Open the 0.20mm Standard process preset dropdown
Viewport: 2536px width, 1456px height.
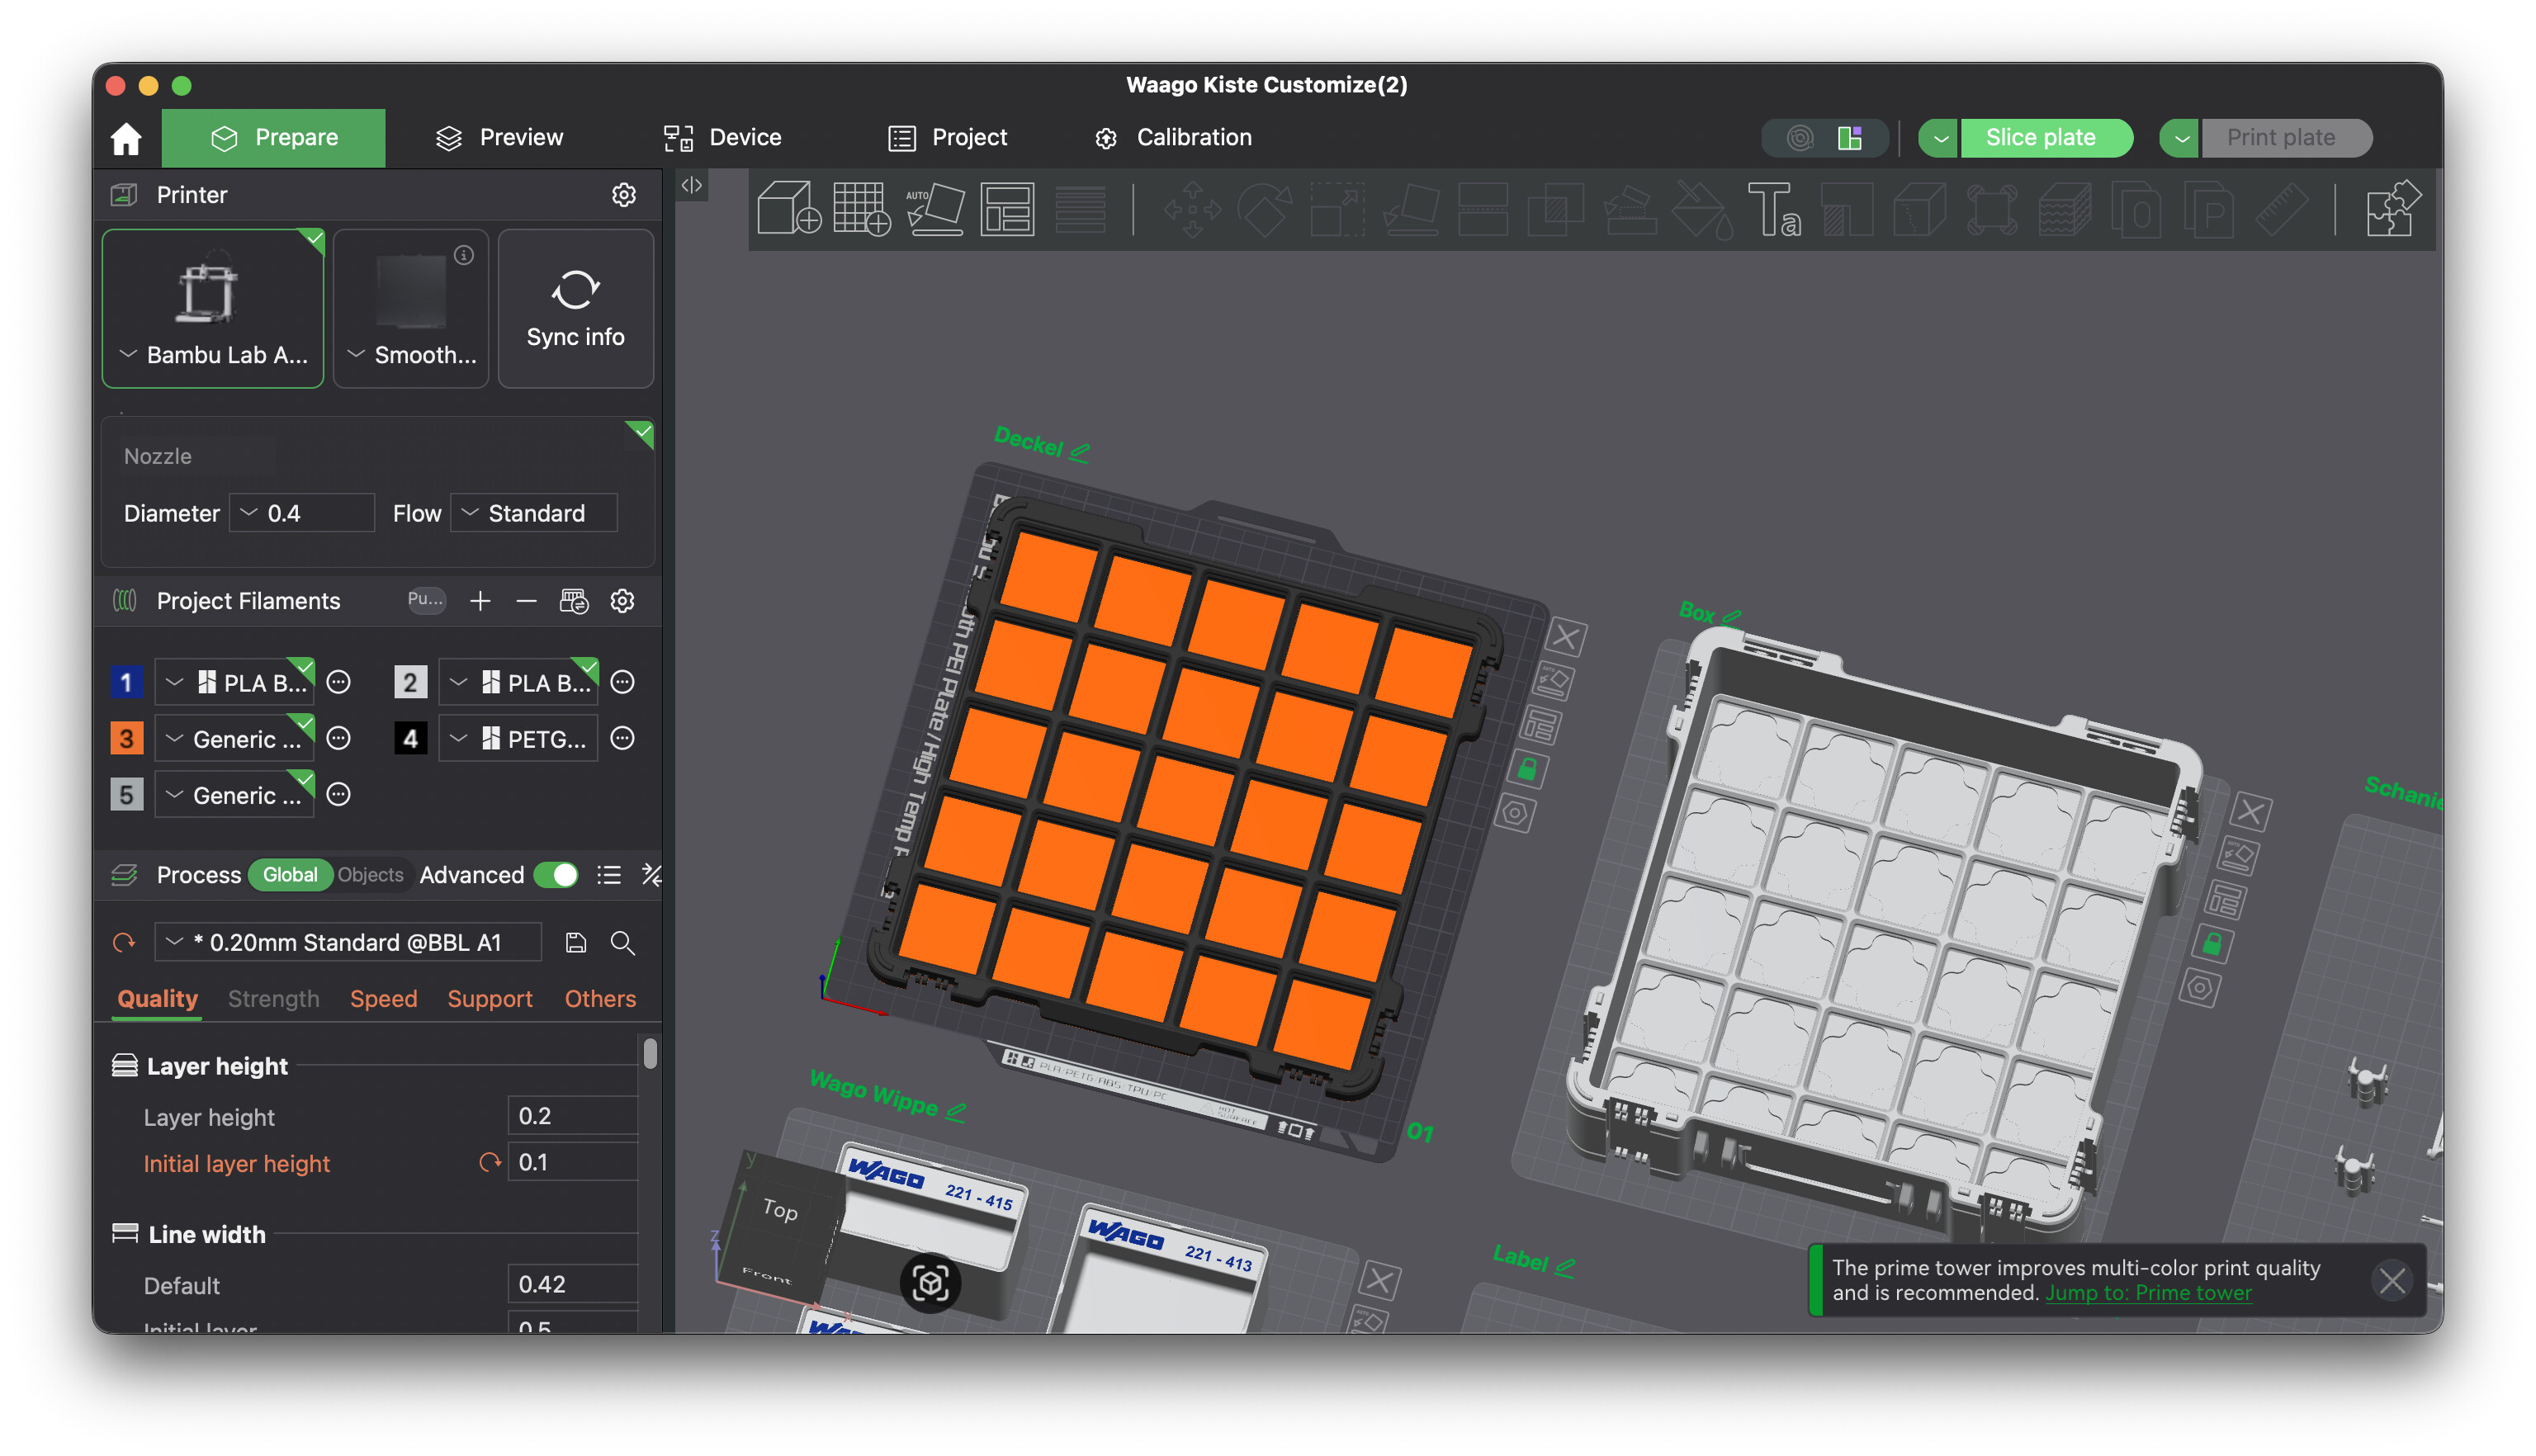348,942
